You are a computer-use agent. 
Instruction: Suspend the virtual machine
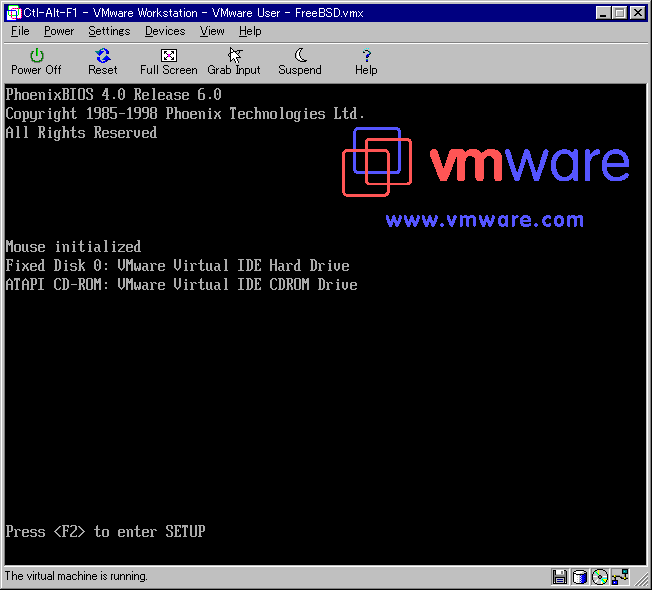(x=300, y=62)
